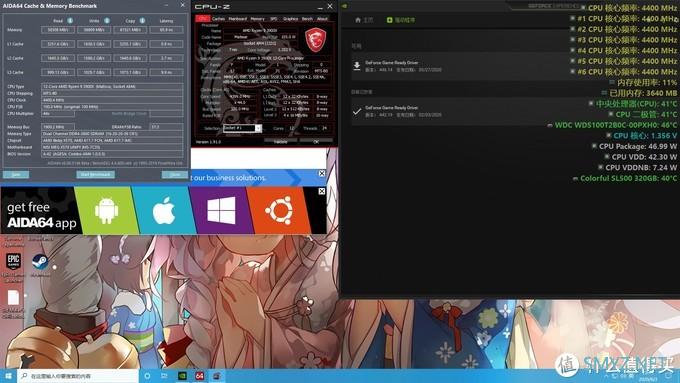Click the MSI dragon shield logo in CPU-Z
This screenshot has height=383, width=680.
(315, 39)
